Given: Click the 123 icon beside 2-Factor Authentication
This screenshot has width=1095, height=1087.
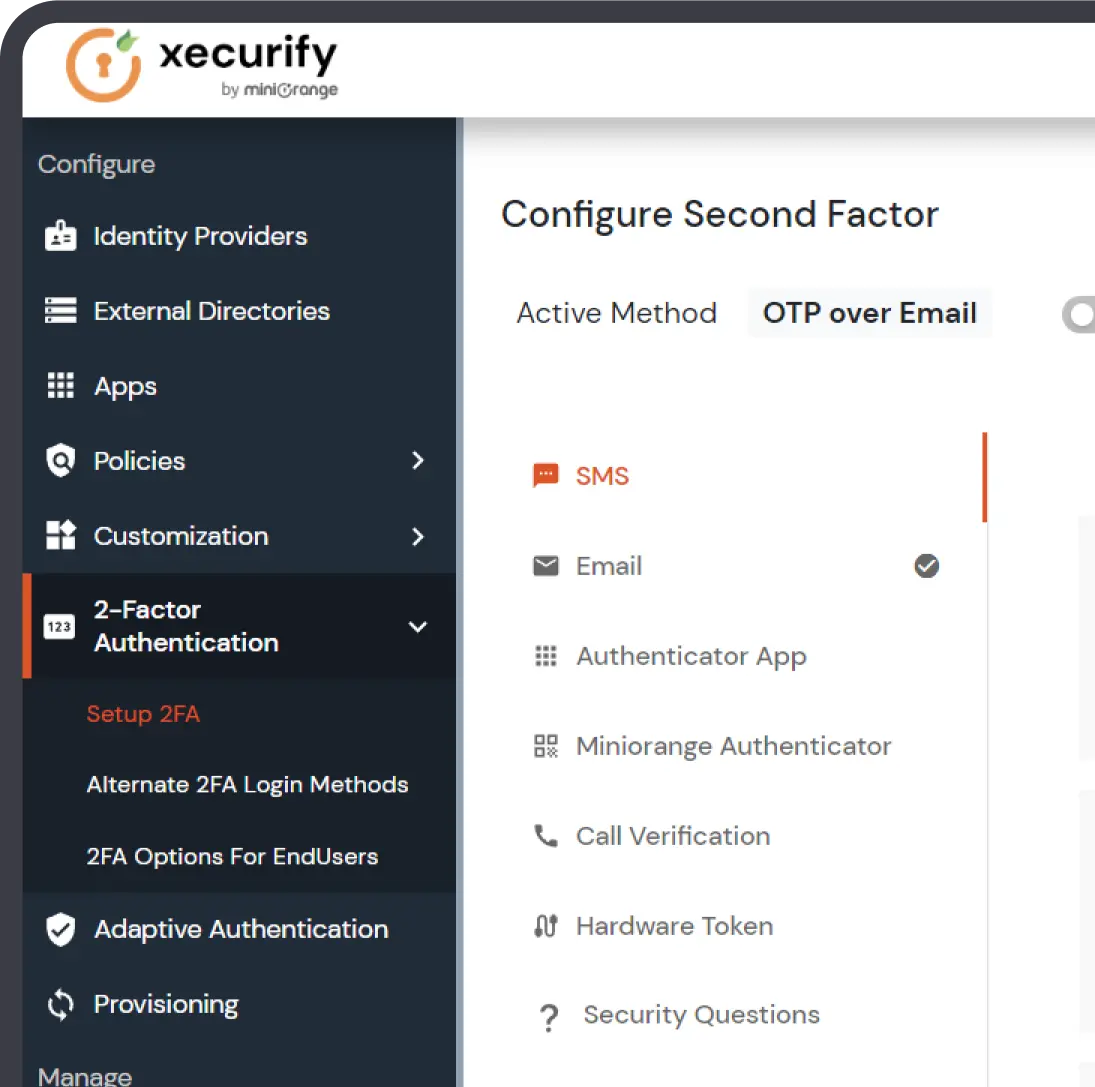Looking at the screenshot, I should [x=59, y=626].
